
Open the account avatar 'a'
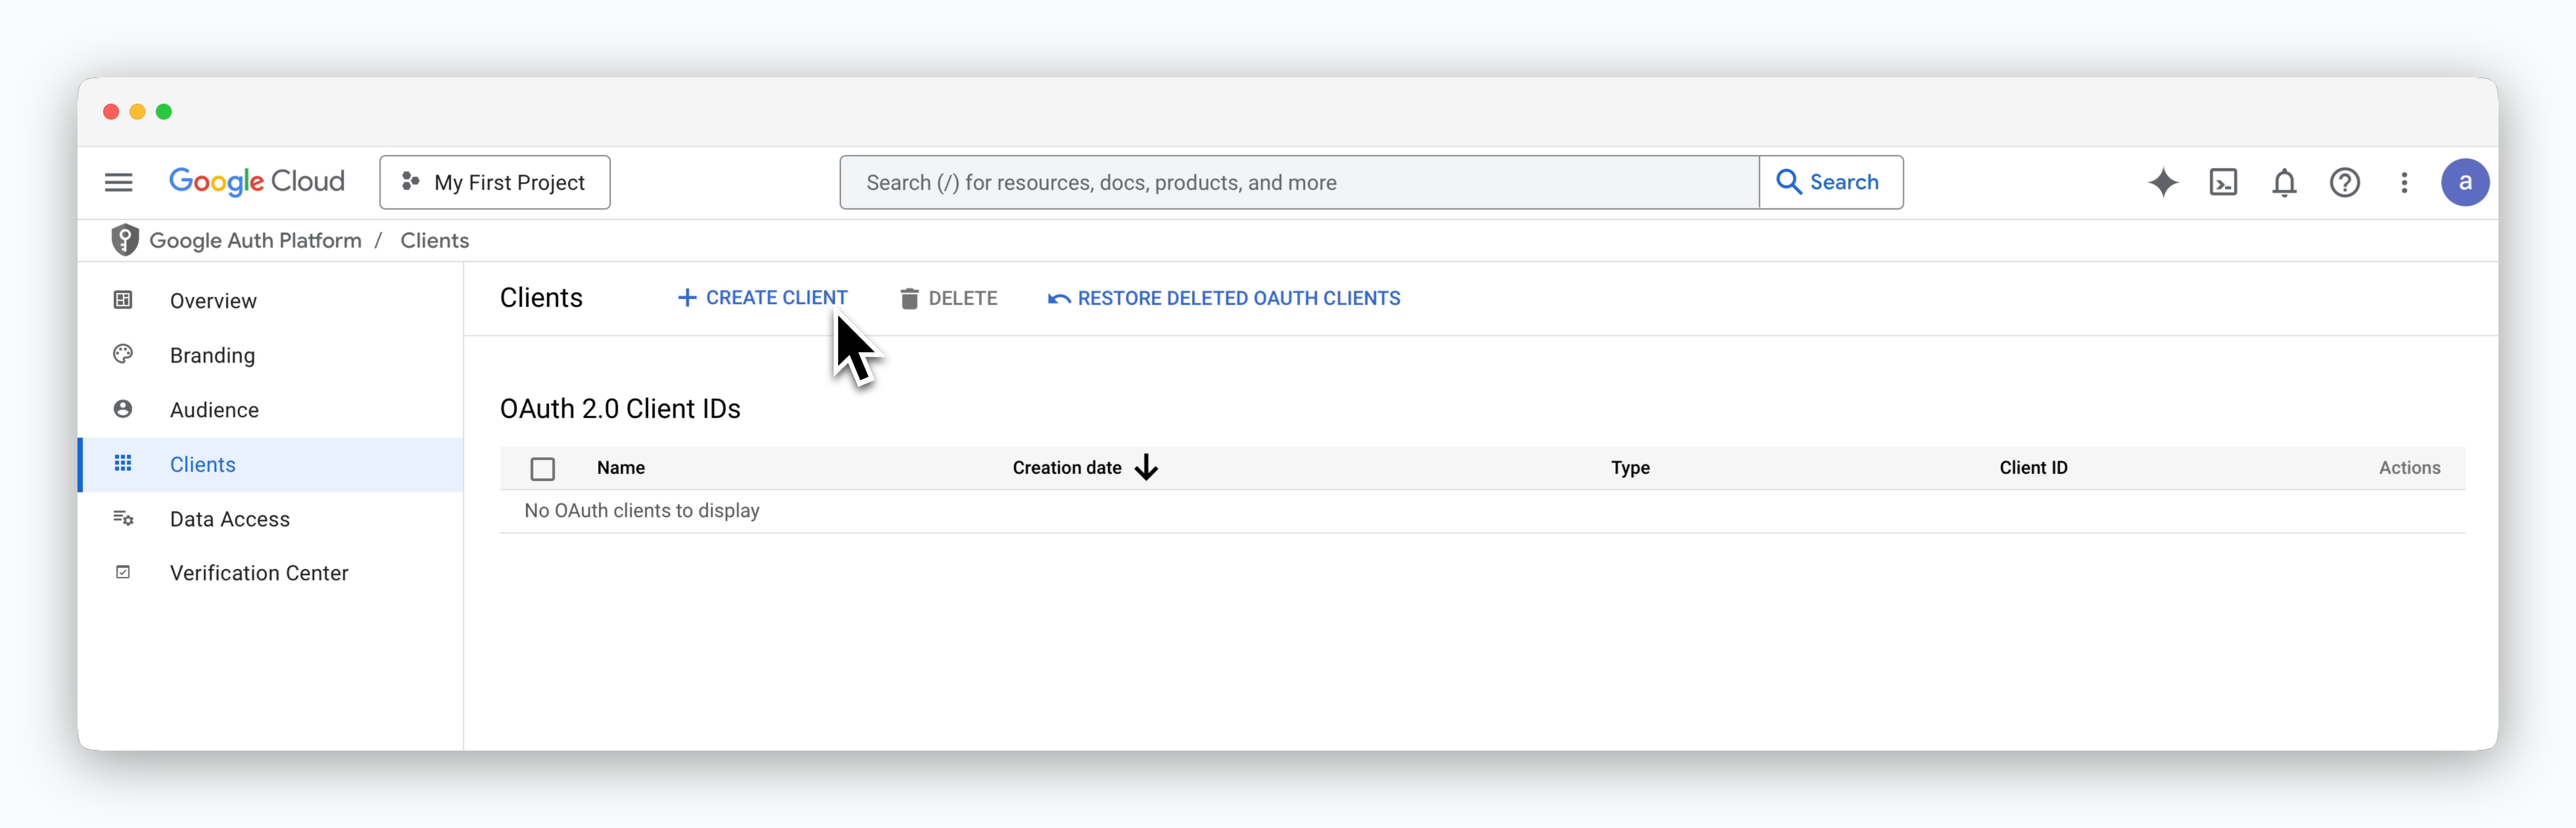2465,182
